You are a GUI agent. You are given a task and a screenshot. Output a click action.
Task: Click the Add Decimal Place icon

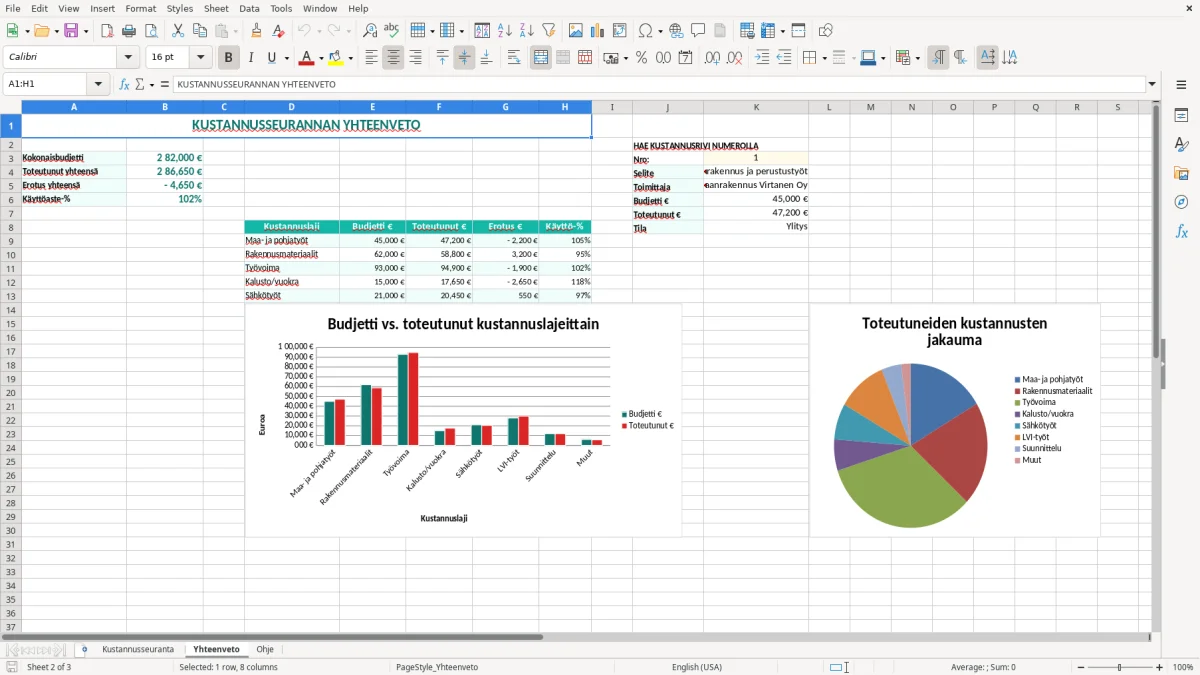(712, 58)
